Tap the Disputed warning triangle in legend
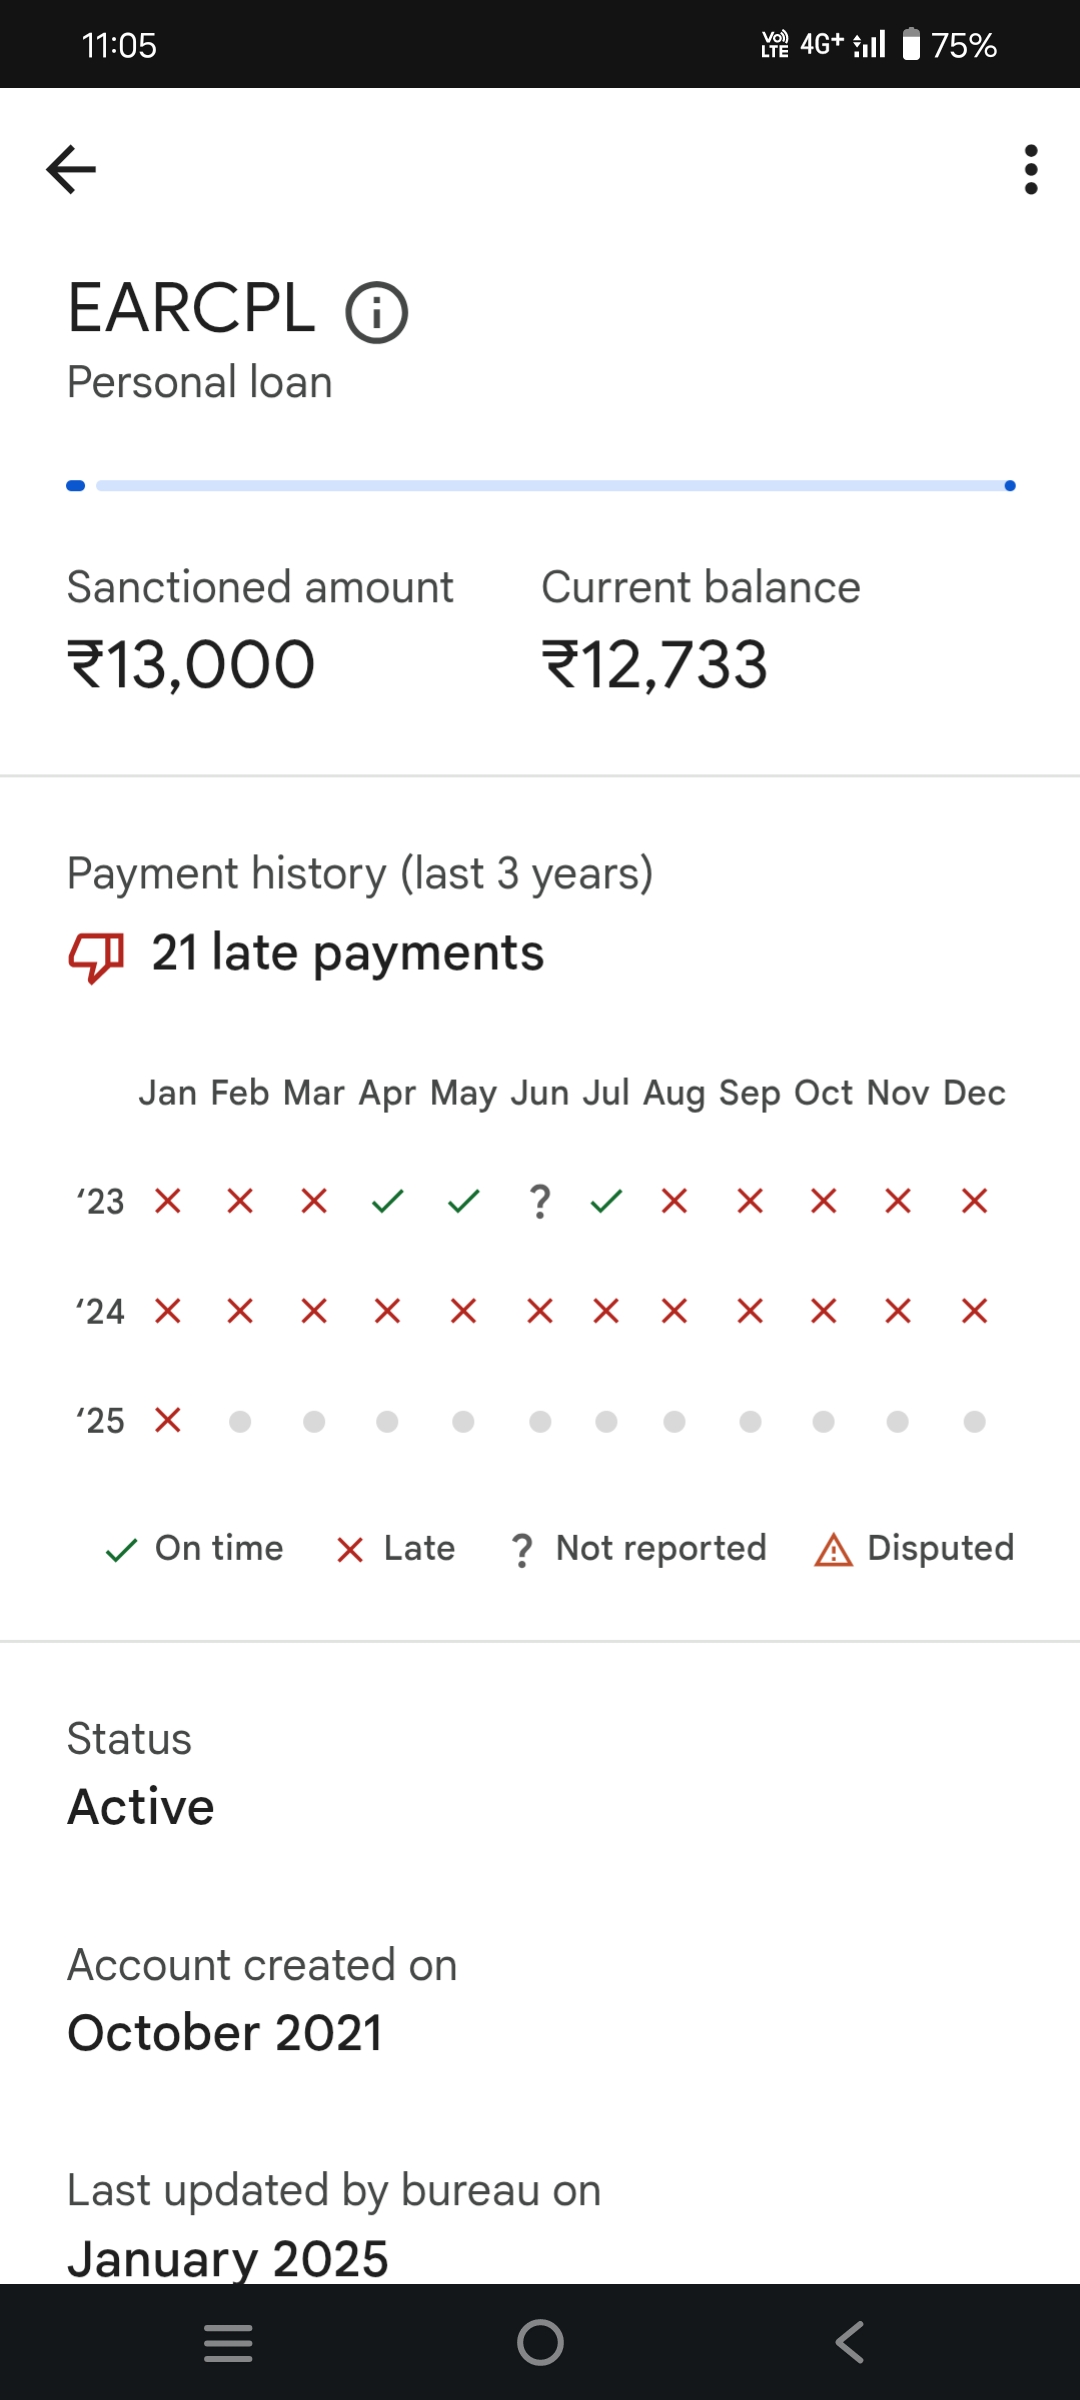 click(x=833, y=1550)
